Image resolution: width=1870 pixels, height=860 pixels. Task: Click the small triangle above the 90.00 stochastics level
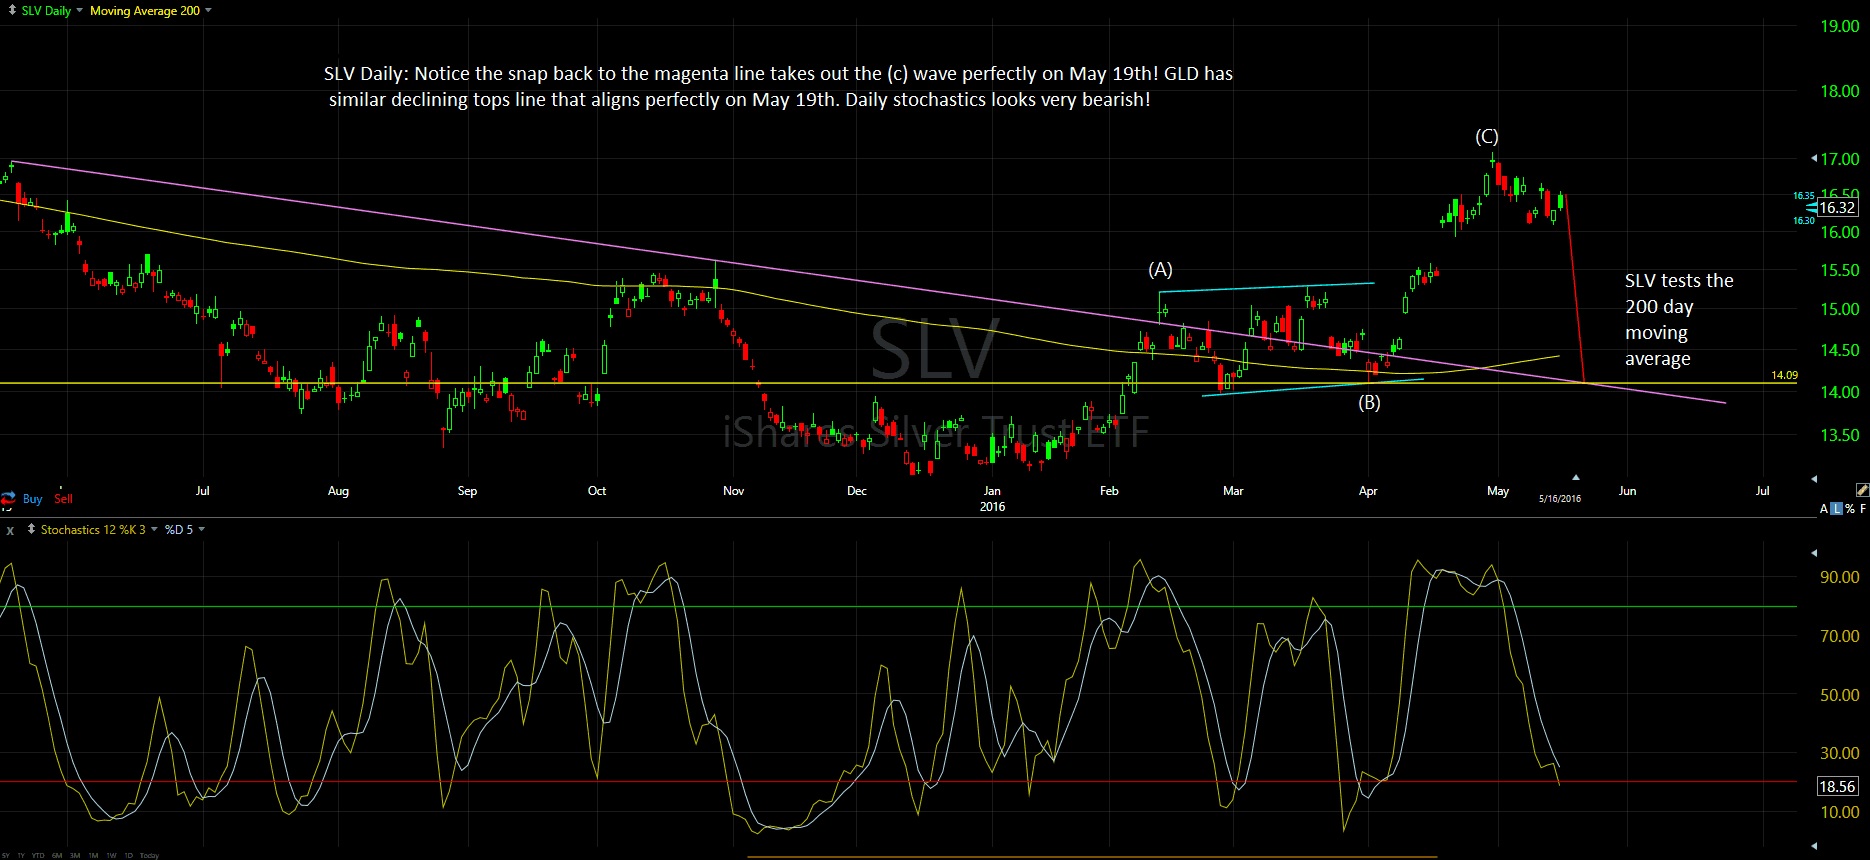(1815, 552)
